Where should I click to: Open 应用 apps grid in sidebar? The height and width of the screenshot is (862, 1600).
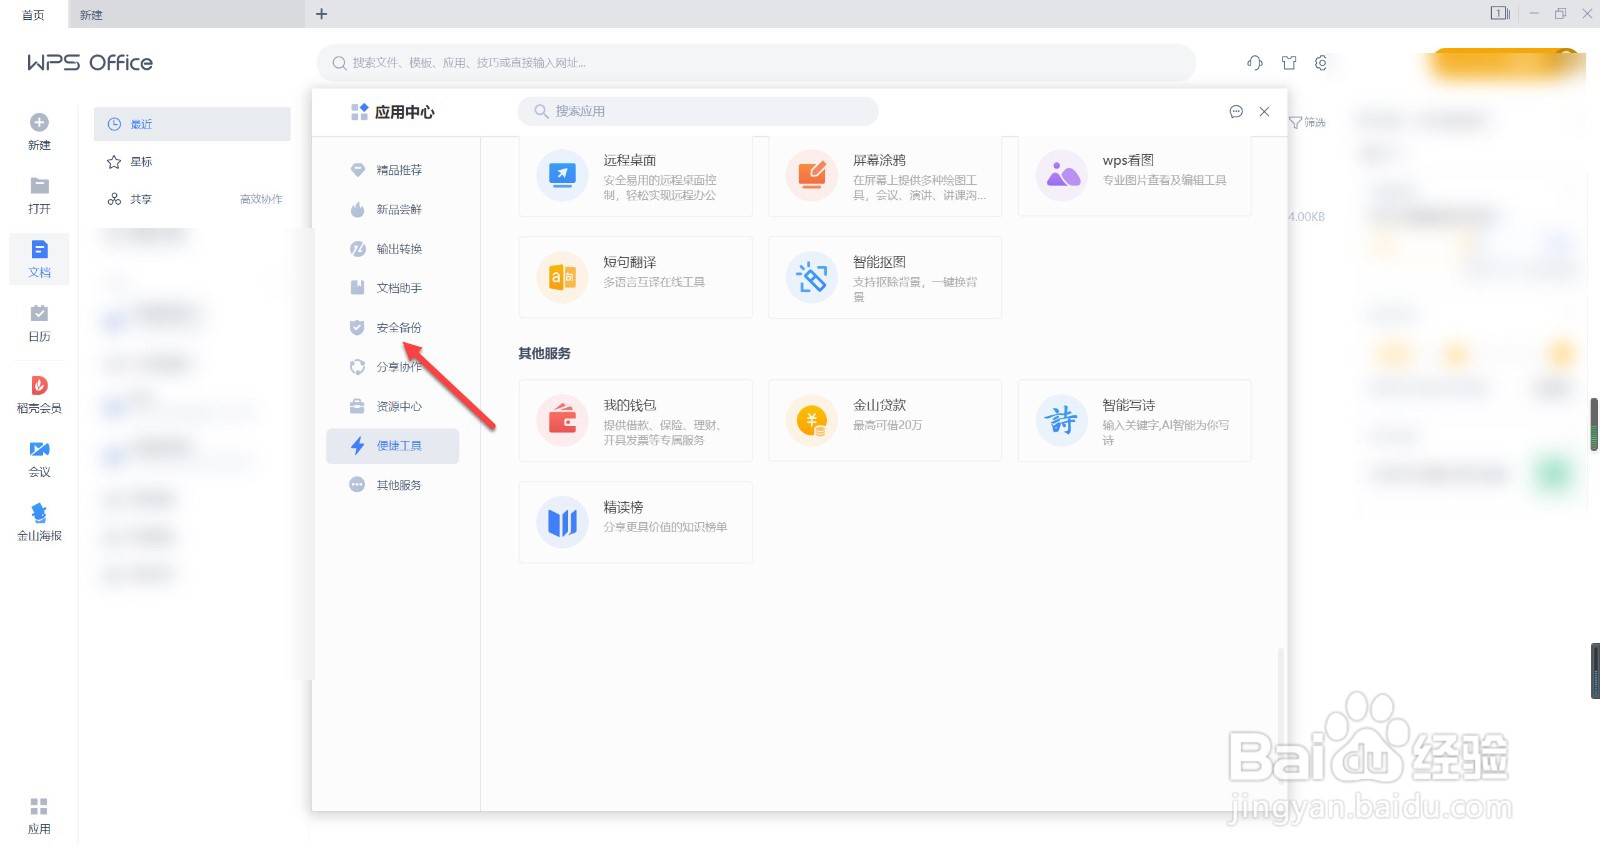coord(39,816)
